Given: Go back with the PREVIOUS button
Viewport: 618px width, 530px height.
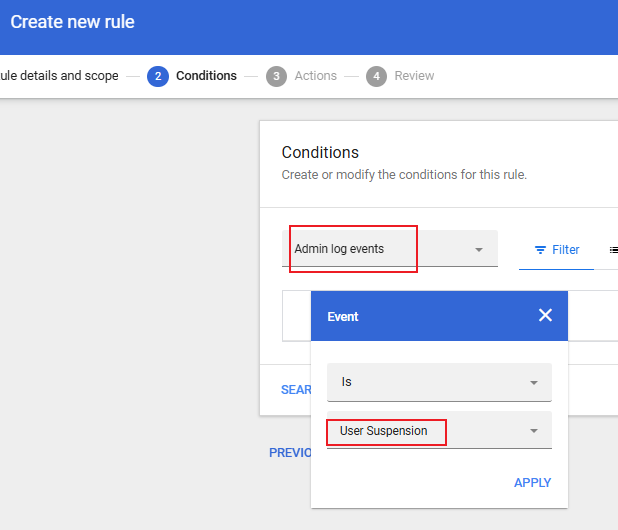Looking at the screenshot, I should (290, 453).
